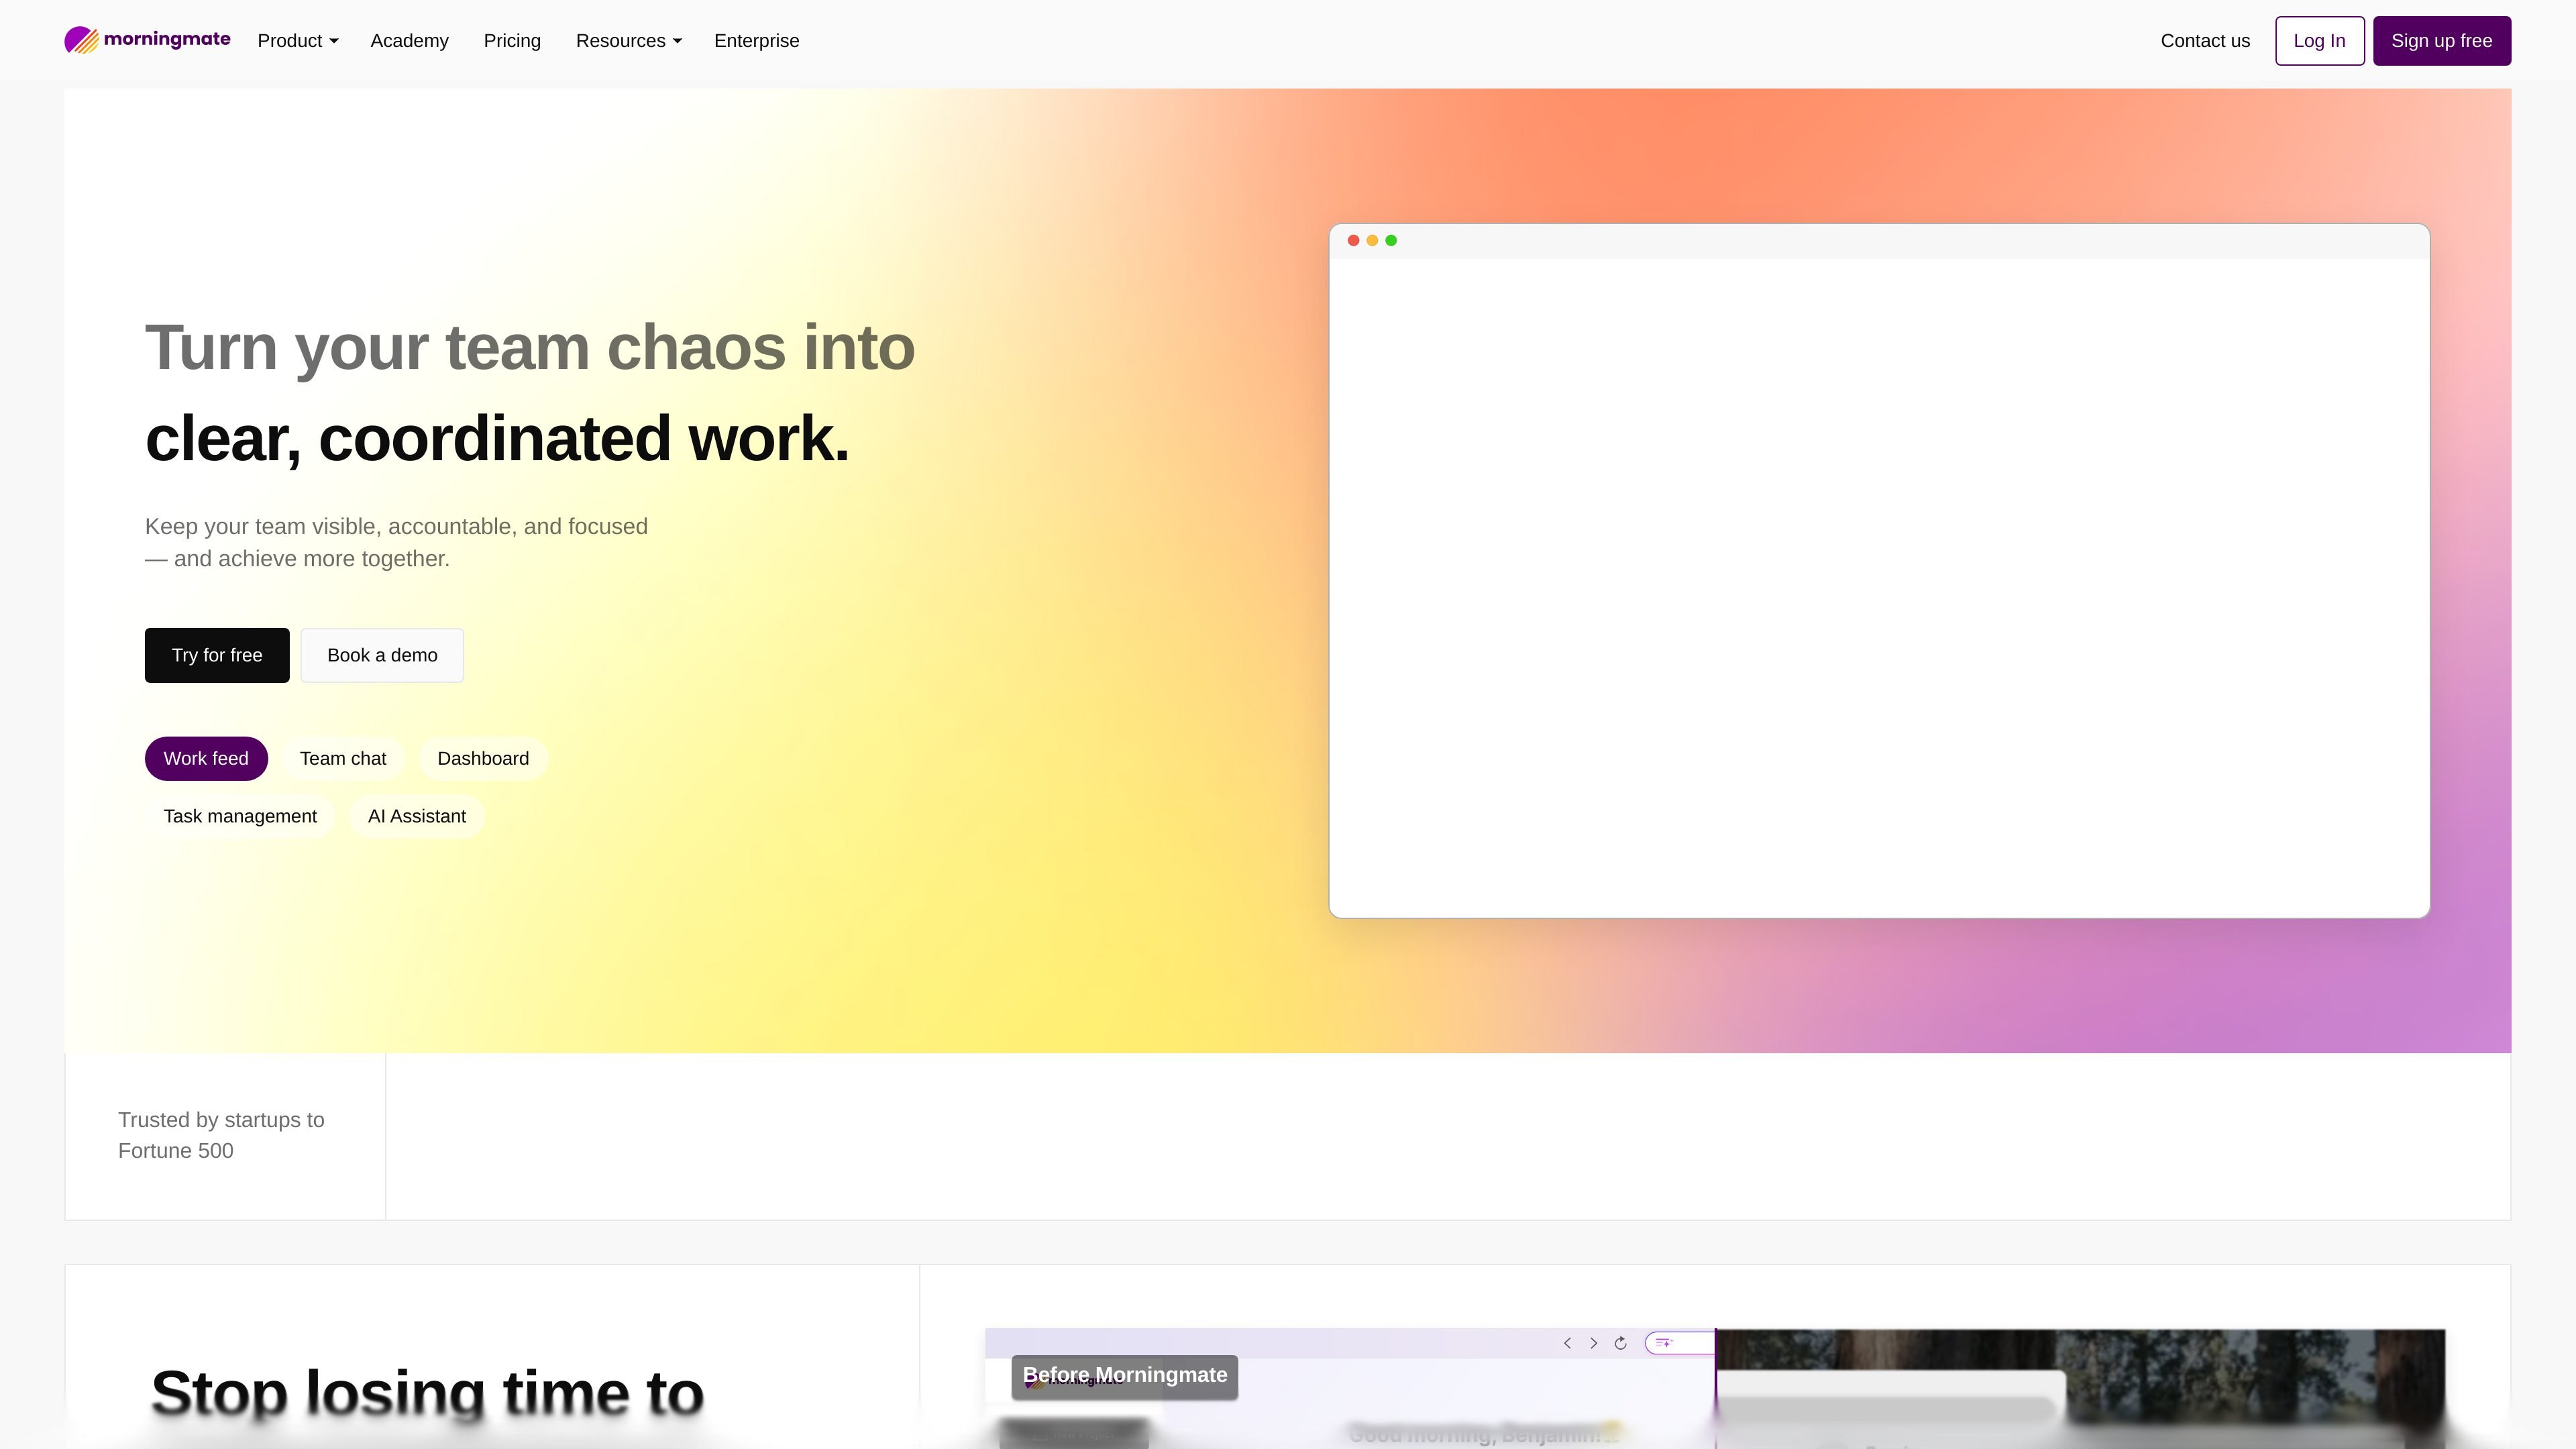This screenshot has width=2576, height=1449.
Task: Navigate to the Enterprise page
Action: pyautogui.click(x=757, y=41)
